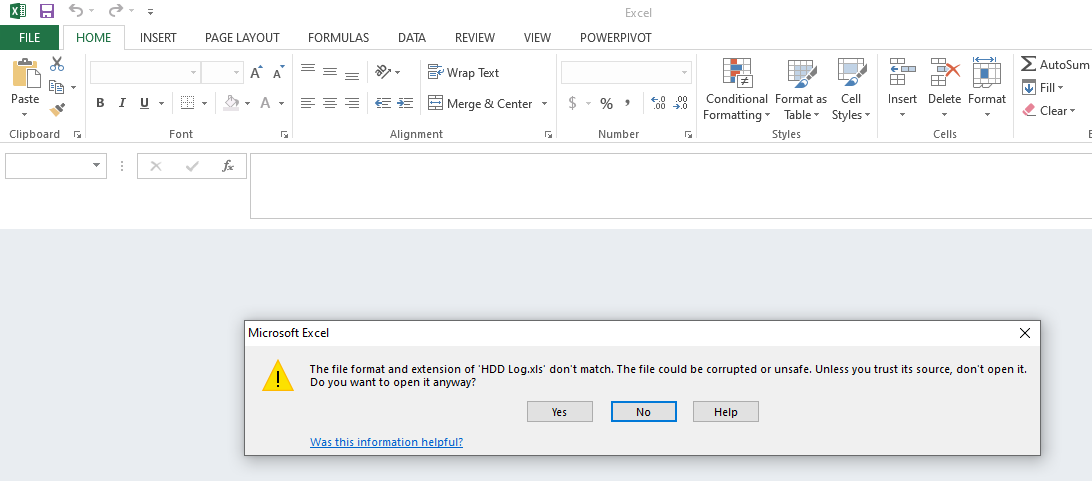Screen dimensions: 1092x481
Task: Open Merge & Center dropdown arrow
Action: pos(545,104)
